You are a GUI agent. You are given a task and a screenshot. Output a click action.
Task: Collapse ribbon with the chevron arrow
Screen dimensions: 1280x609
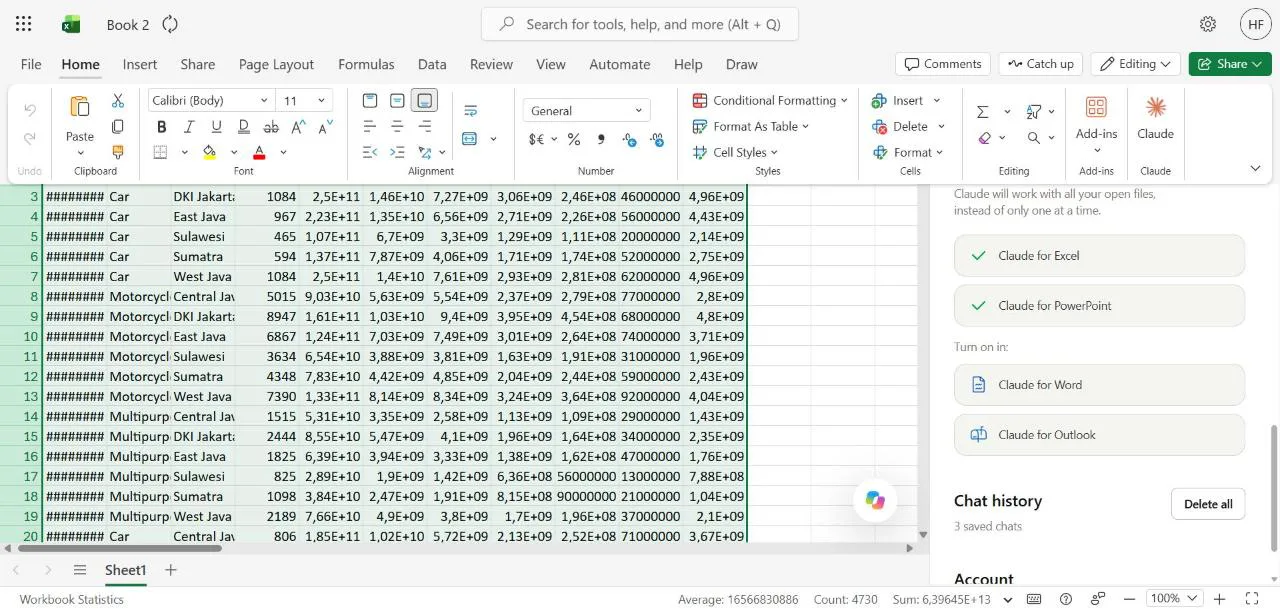tap(1255, 168)
